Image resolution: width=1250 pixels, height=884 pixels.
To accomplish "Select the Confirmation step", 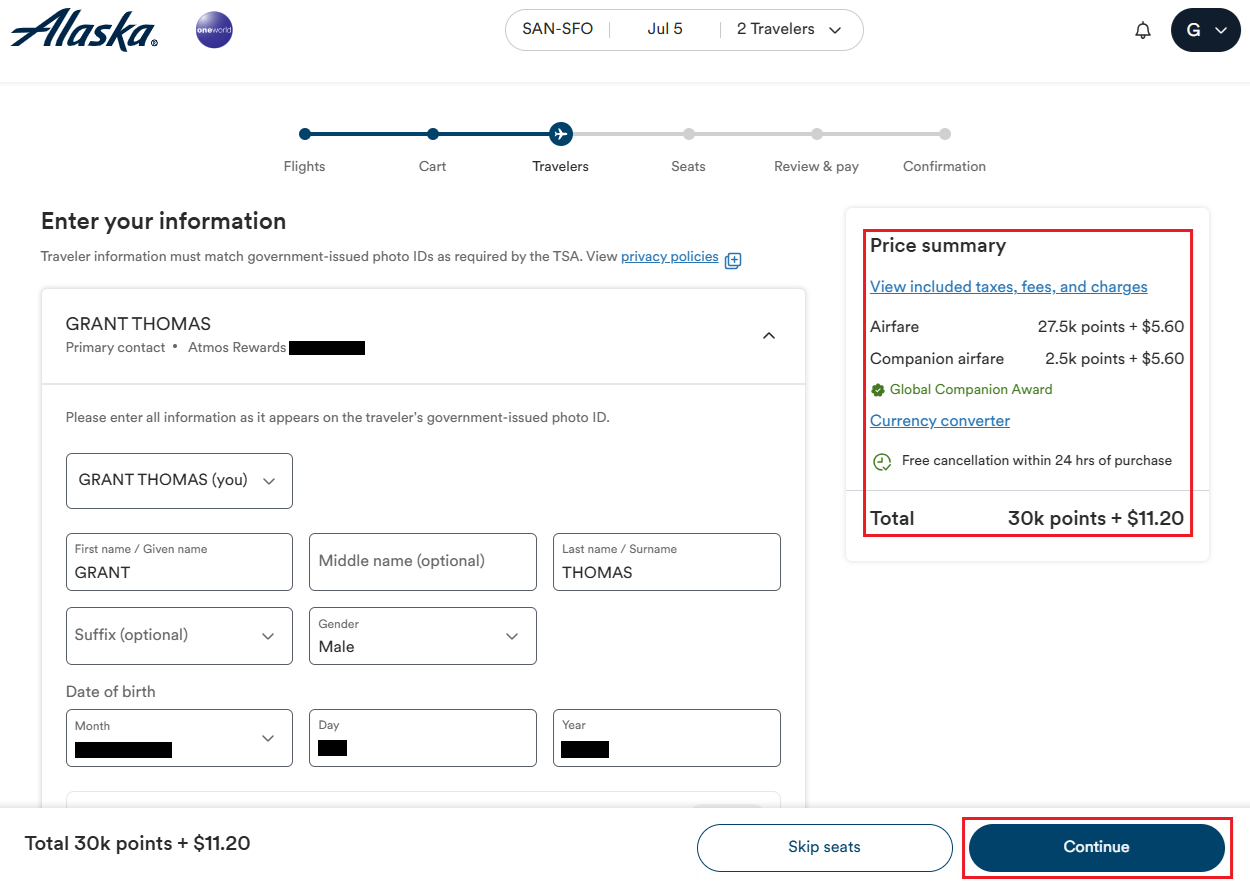I will 945,166.
